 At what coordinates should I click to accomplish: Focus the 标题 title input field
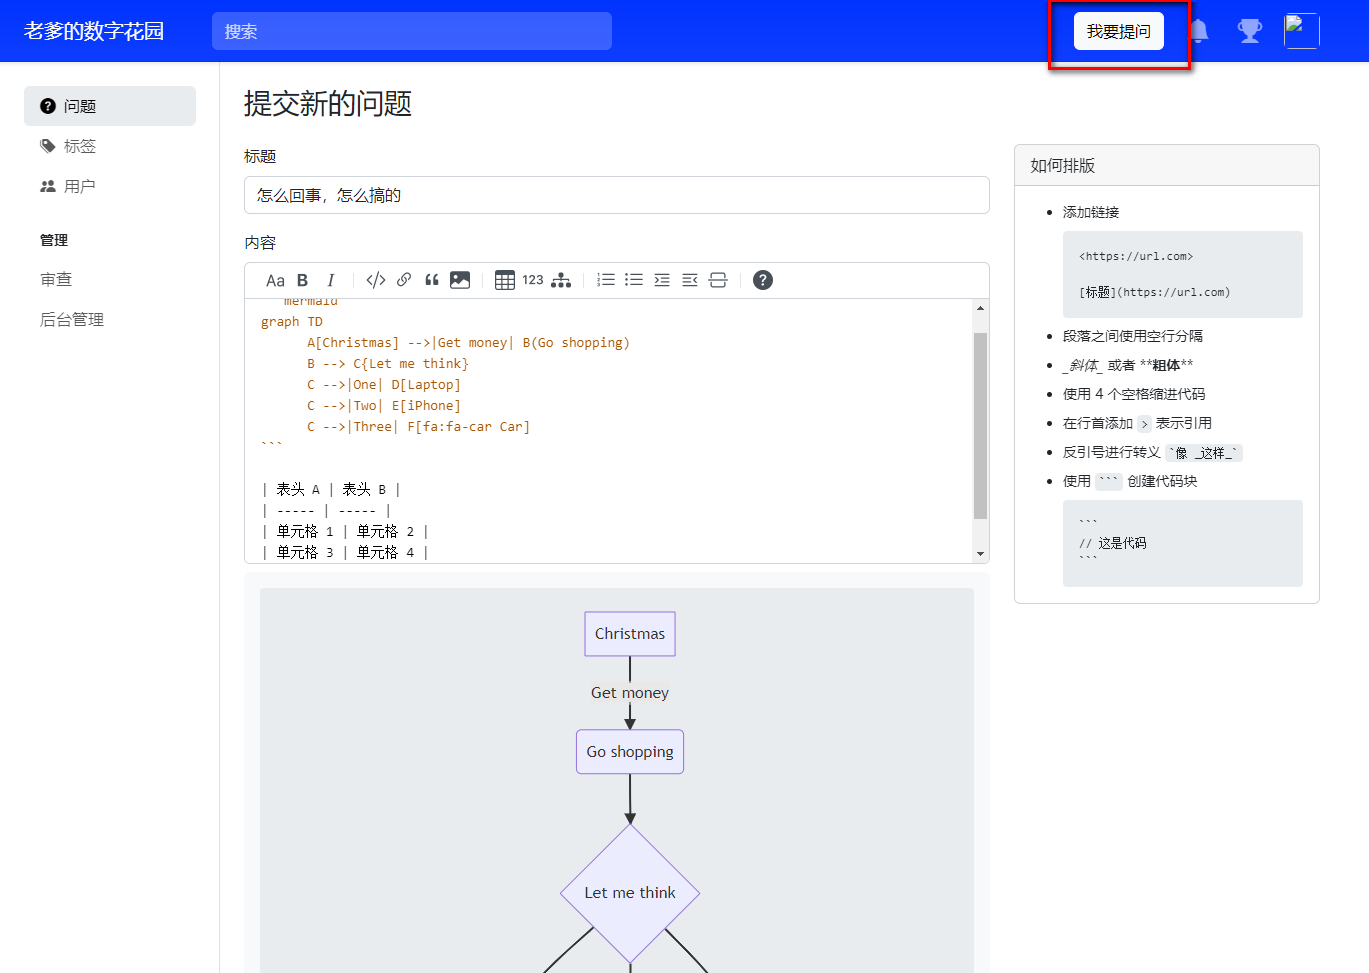pyautogui.click(x=616, y=195)
